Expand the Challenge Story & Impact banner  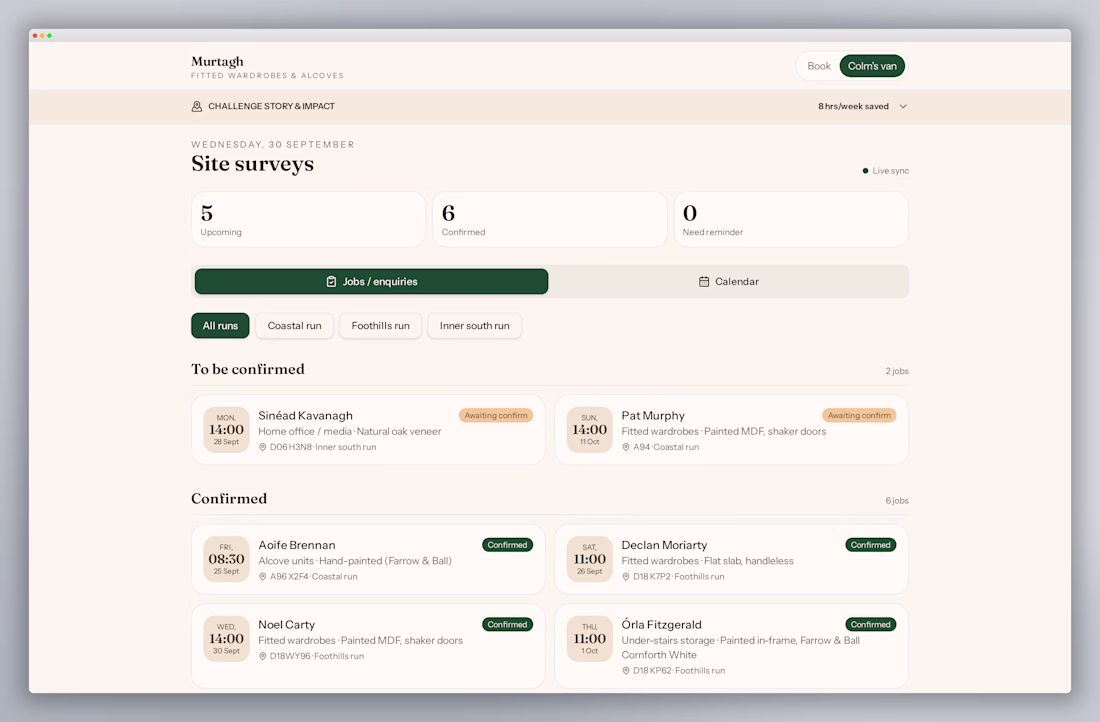[550, 107]
